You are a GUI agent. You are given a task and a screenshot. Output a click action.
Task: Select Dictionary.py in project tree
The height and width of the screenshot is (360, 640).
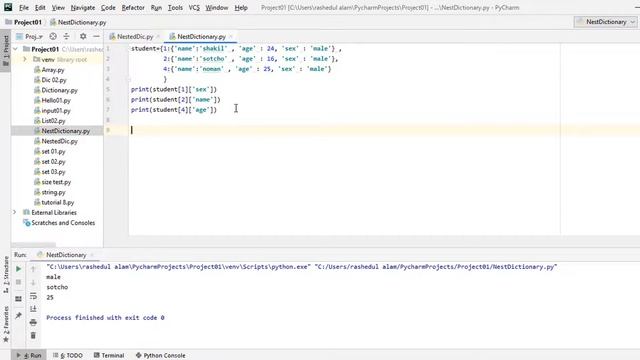pyautogui.click(x=56, y=90)
